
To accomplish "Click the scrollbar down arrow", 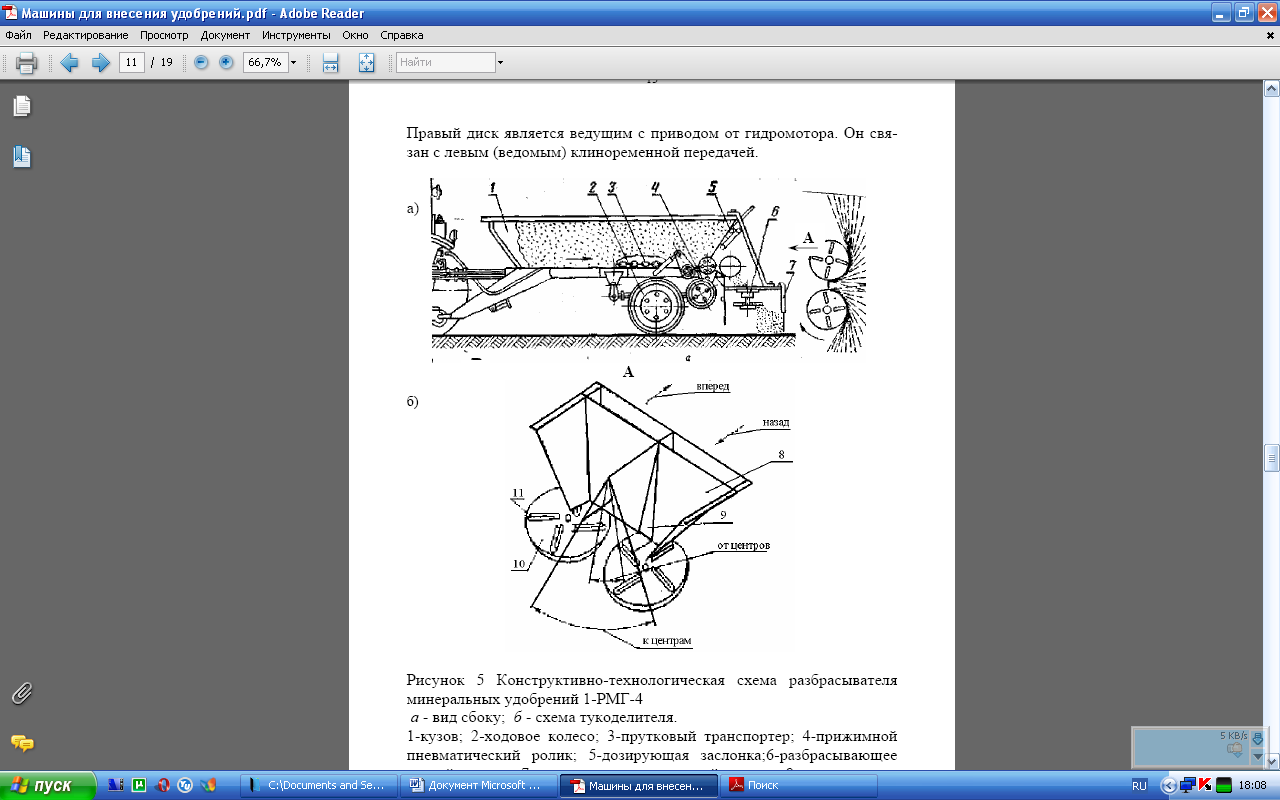I will (1272, 763).
